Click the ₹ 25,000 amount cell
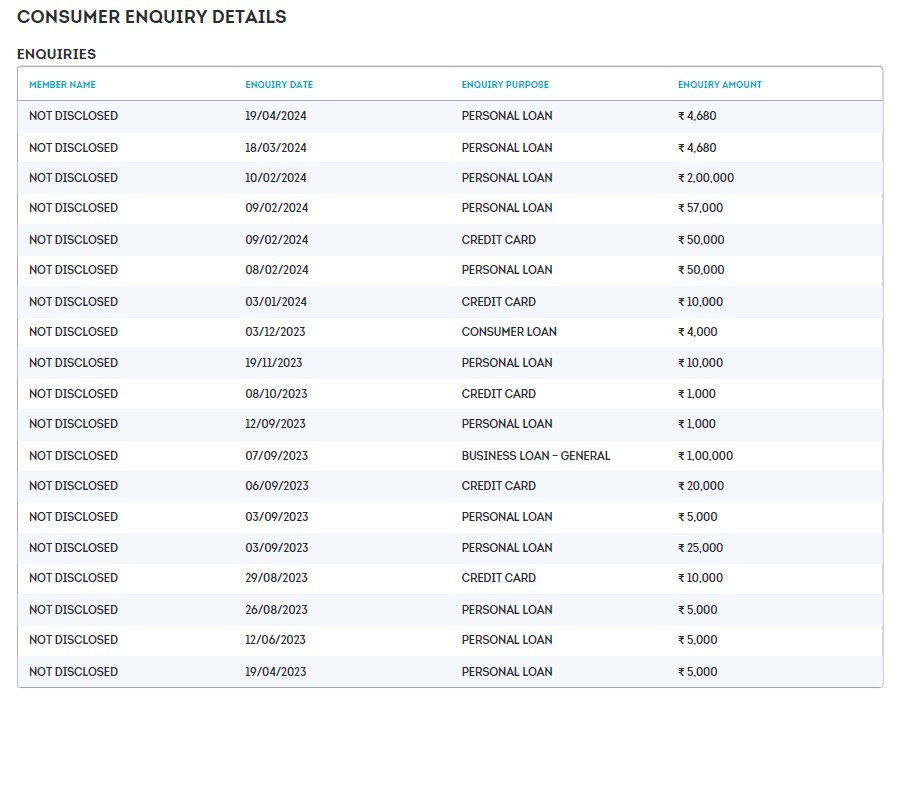Image resolution: width=901 pixels, height=806 pixels. [x=700, y=548]
